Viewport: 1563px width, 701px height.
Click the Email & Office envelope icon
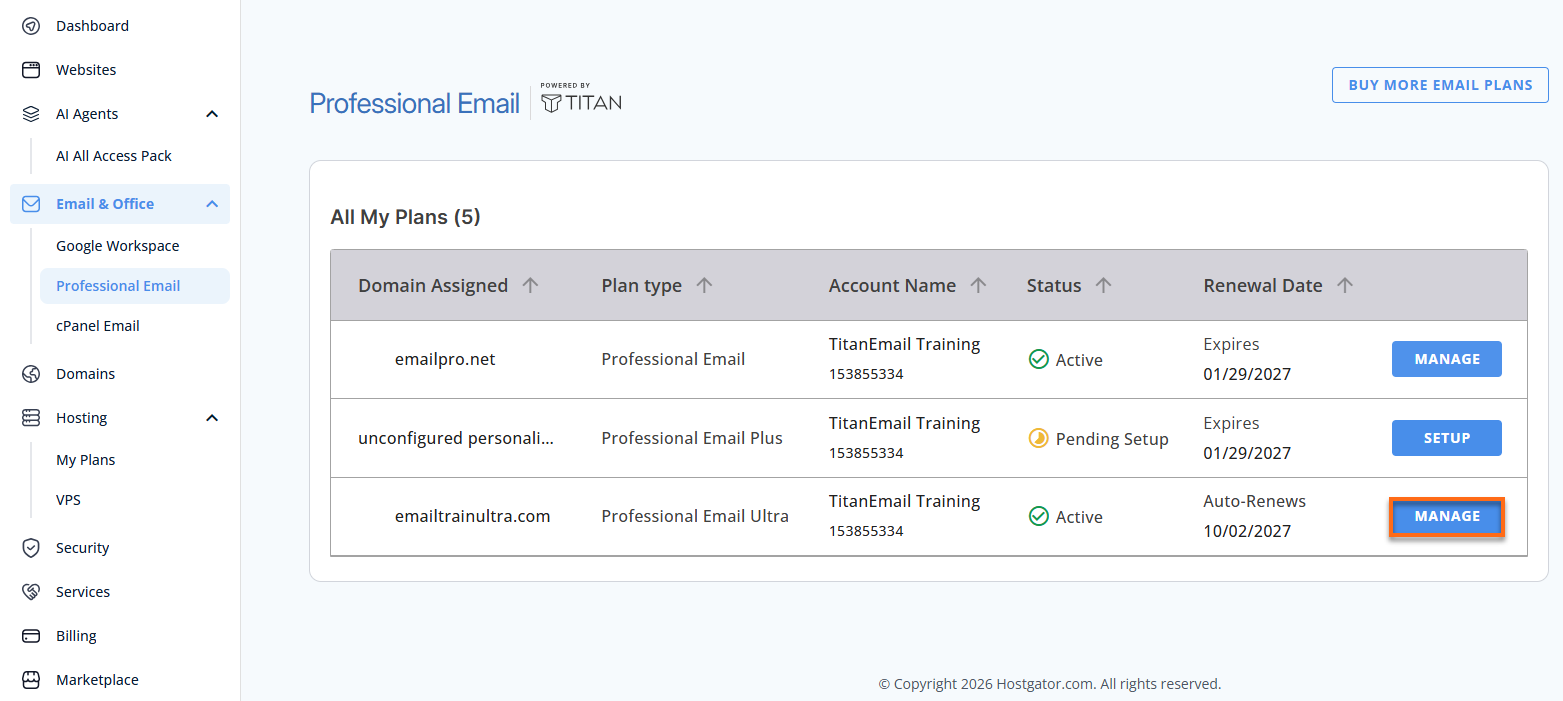pyautogui.click(x=31, y=204)
